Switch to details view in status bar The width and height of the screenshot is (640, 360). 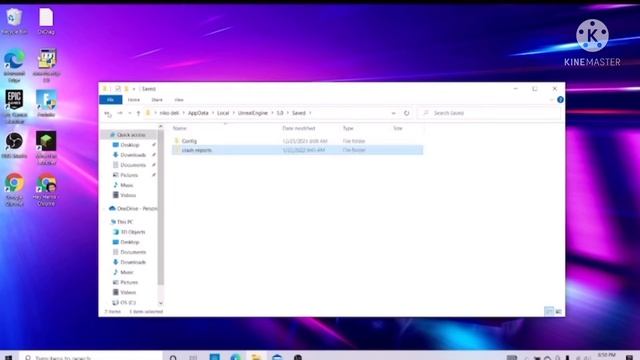coord(549,311)
